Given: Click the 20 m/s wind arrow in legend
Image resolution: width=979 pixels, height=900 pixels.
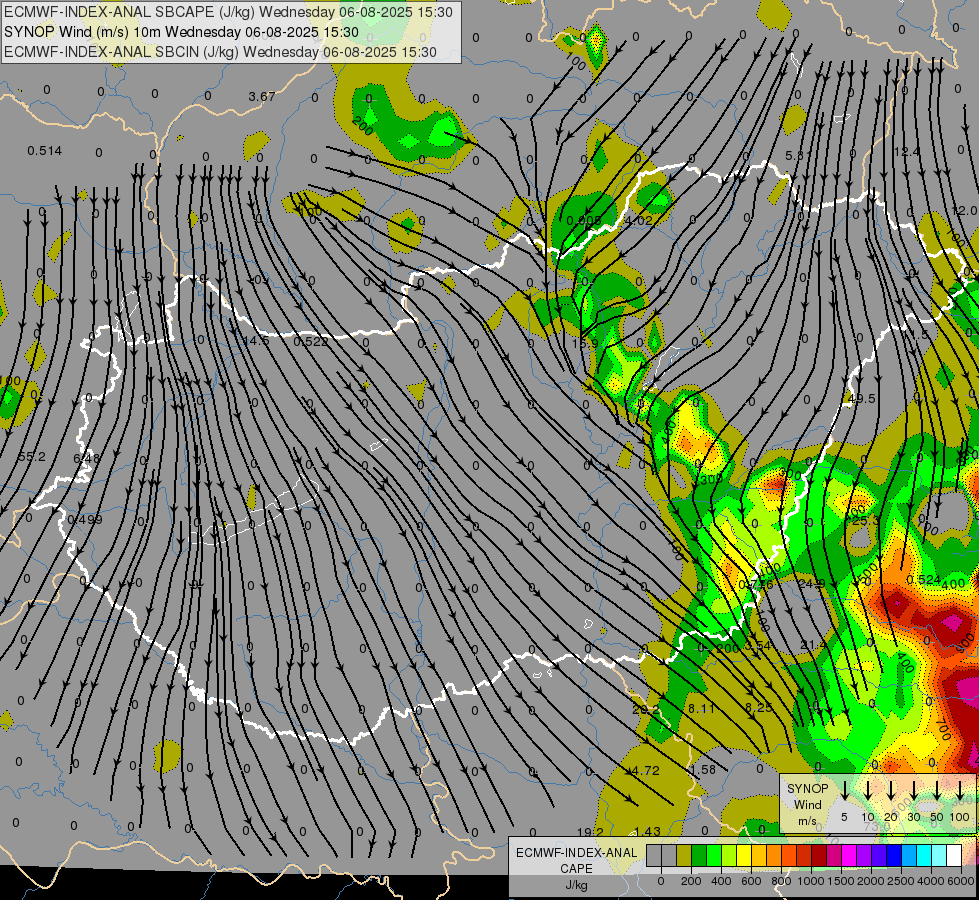Looking at the screenshot, I should pos(891,790).
